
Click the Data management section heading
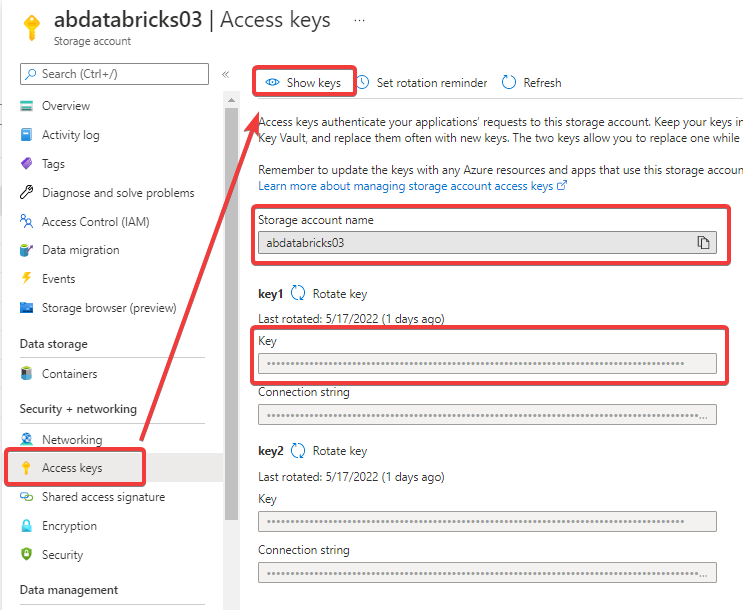[x=69, y=590]
